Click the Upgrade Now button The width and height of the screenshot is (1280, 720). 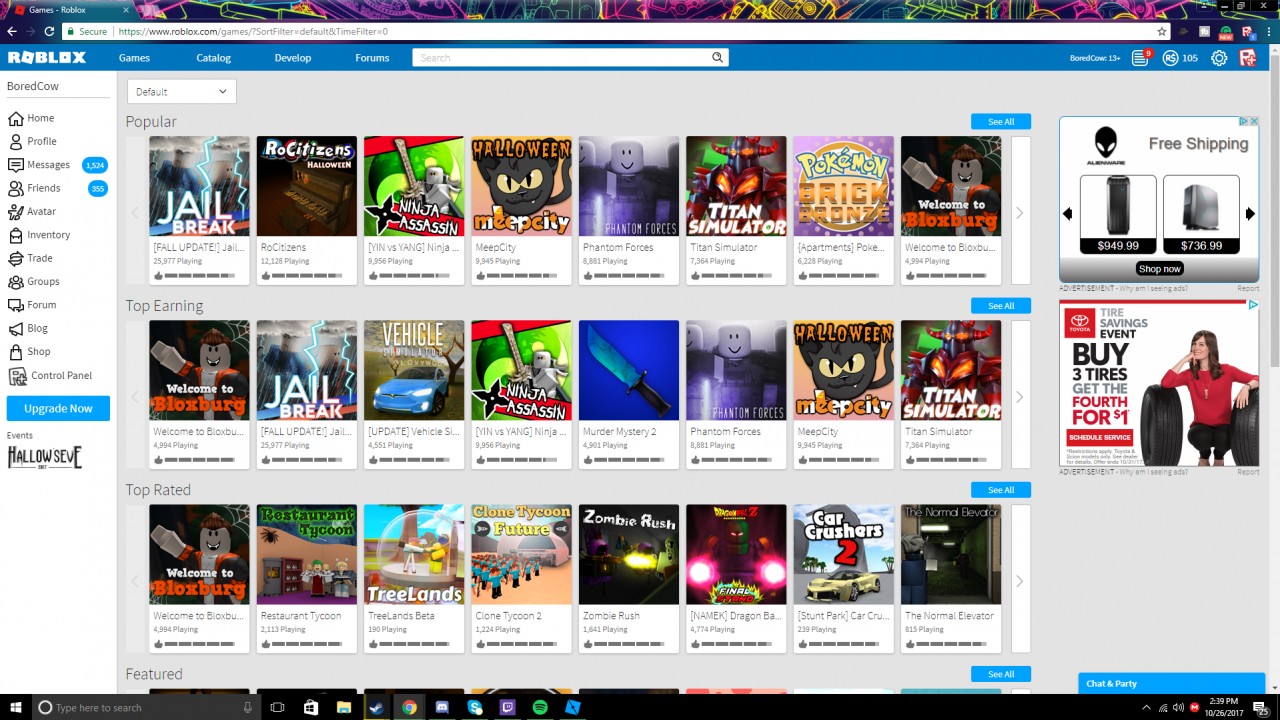(x=58, y=408)
